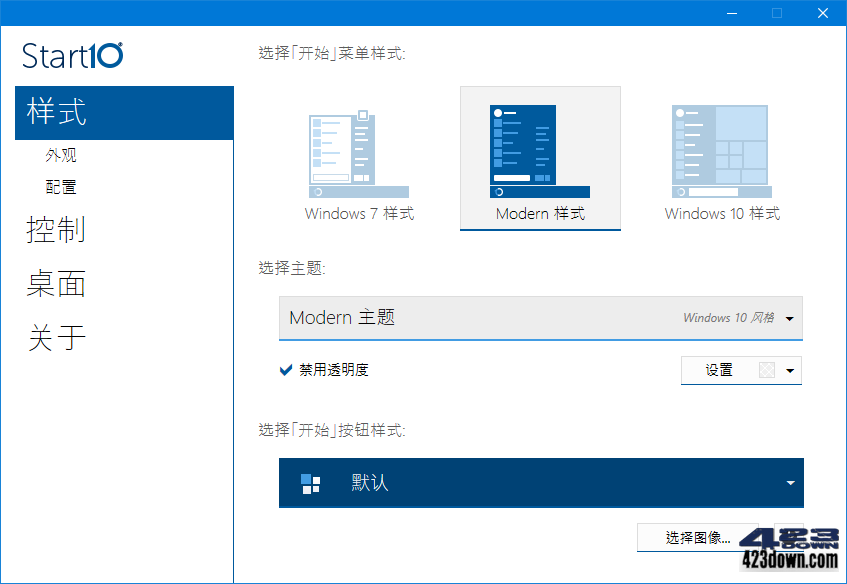Open the 桌面 section
The width and height of the screenshot is (847, 584).
57,284
